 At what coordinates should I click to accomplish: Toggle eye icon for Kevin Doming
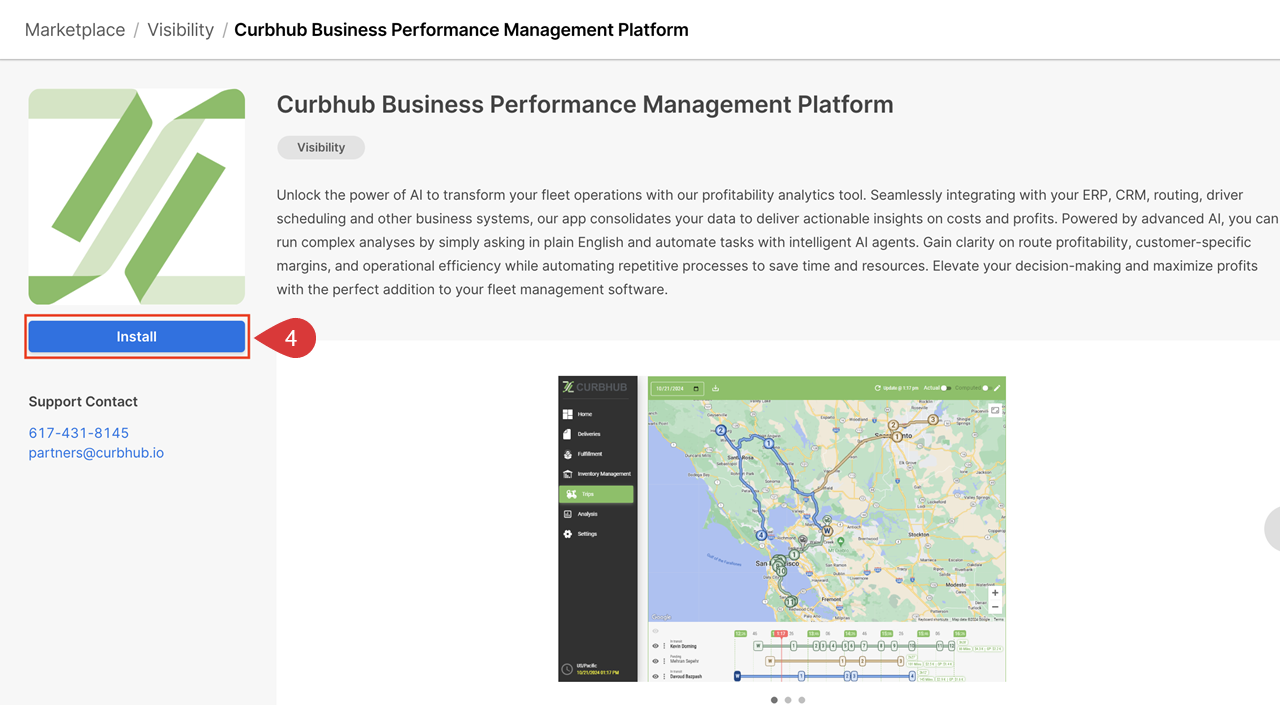coord(655,646)
